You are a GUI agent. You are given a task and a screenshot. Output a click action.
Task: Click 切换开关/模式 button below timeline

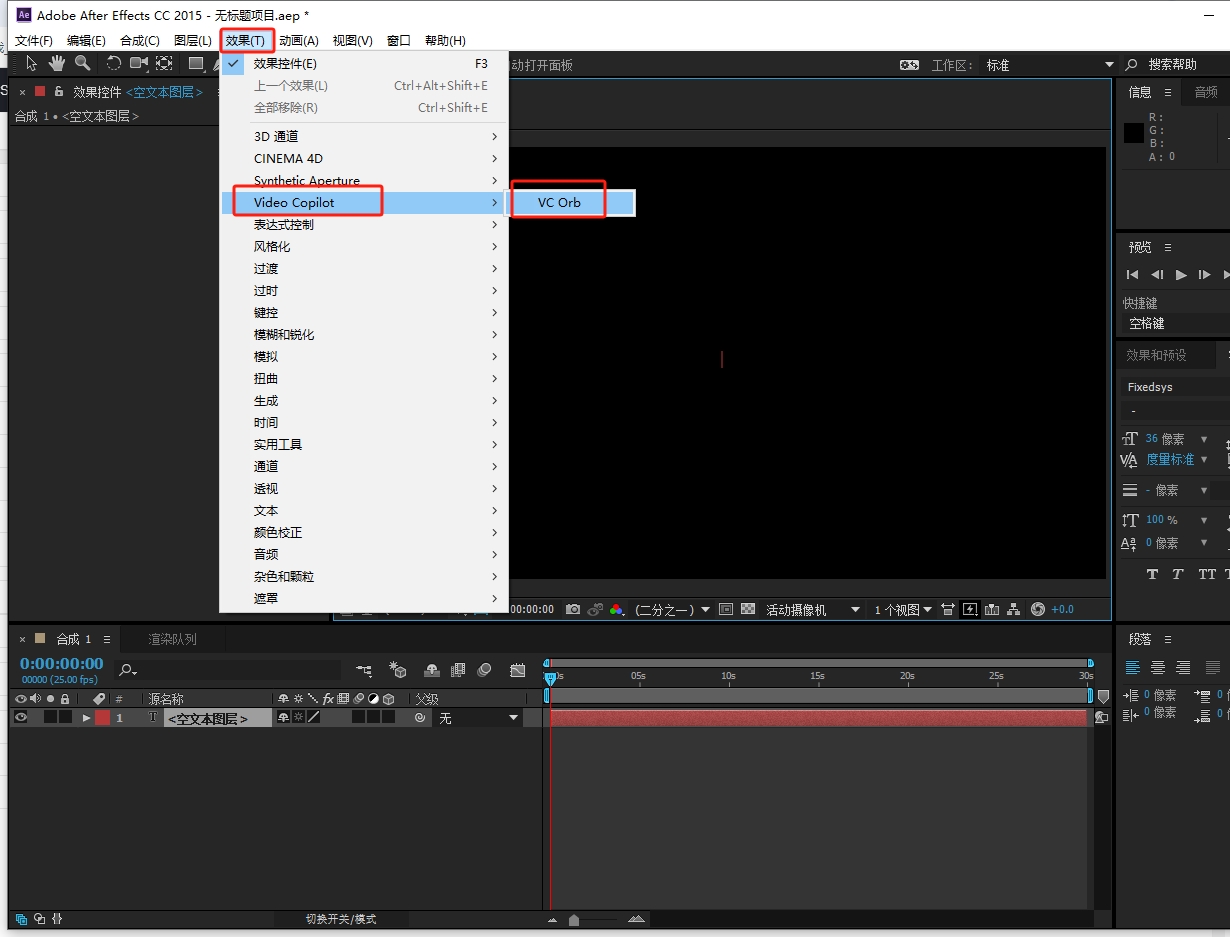coord(341,919)
